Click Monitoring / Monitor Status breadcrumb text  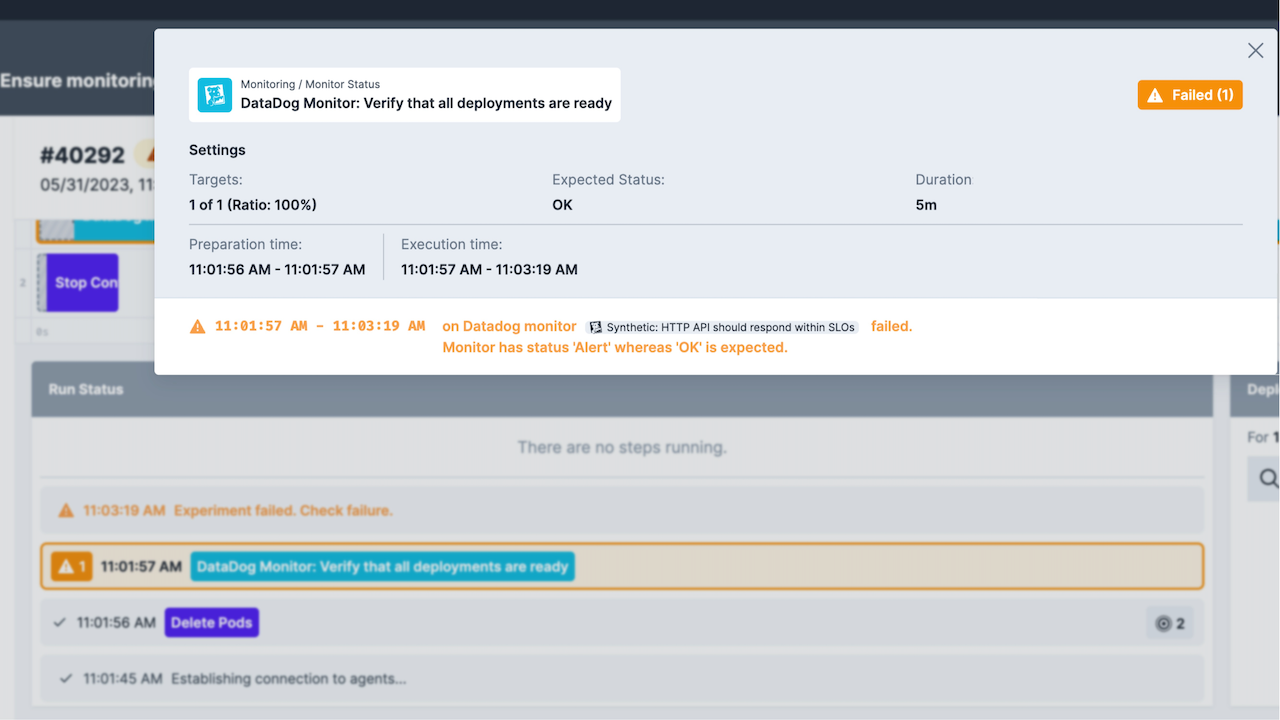coord(310,84)
